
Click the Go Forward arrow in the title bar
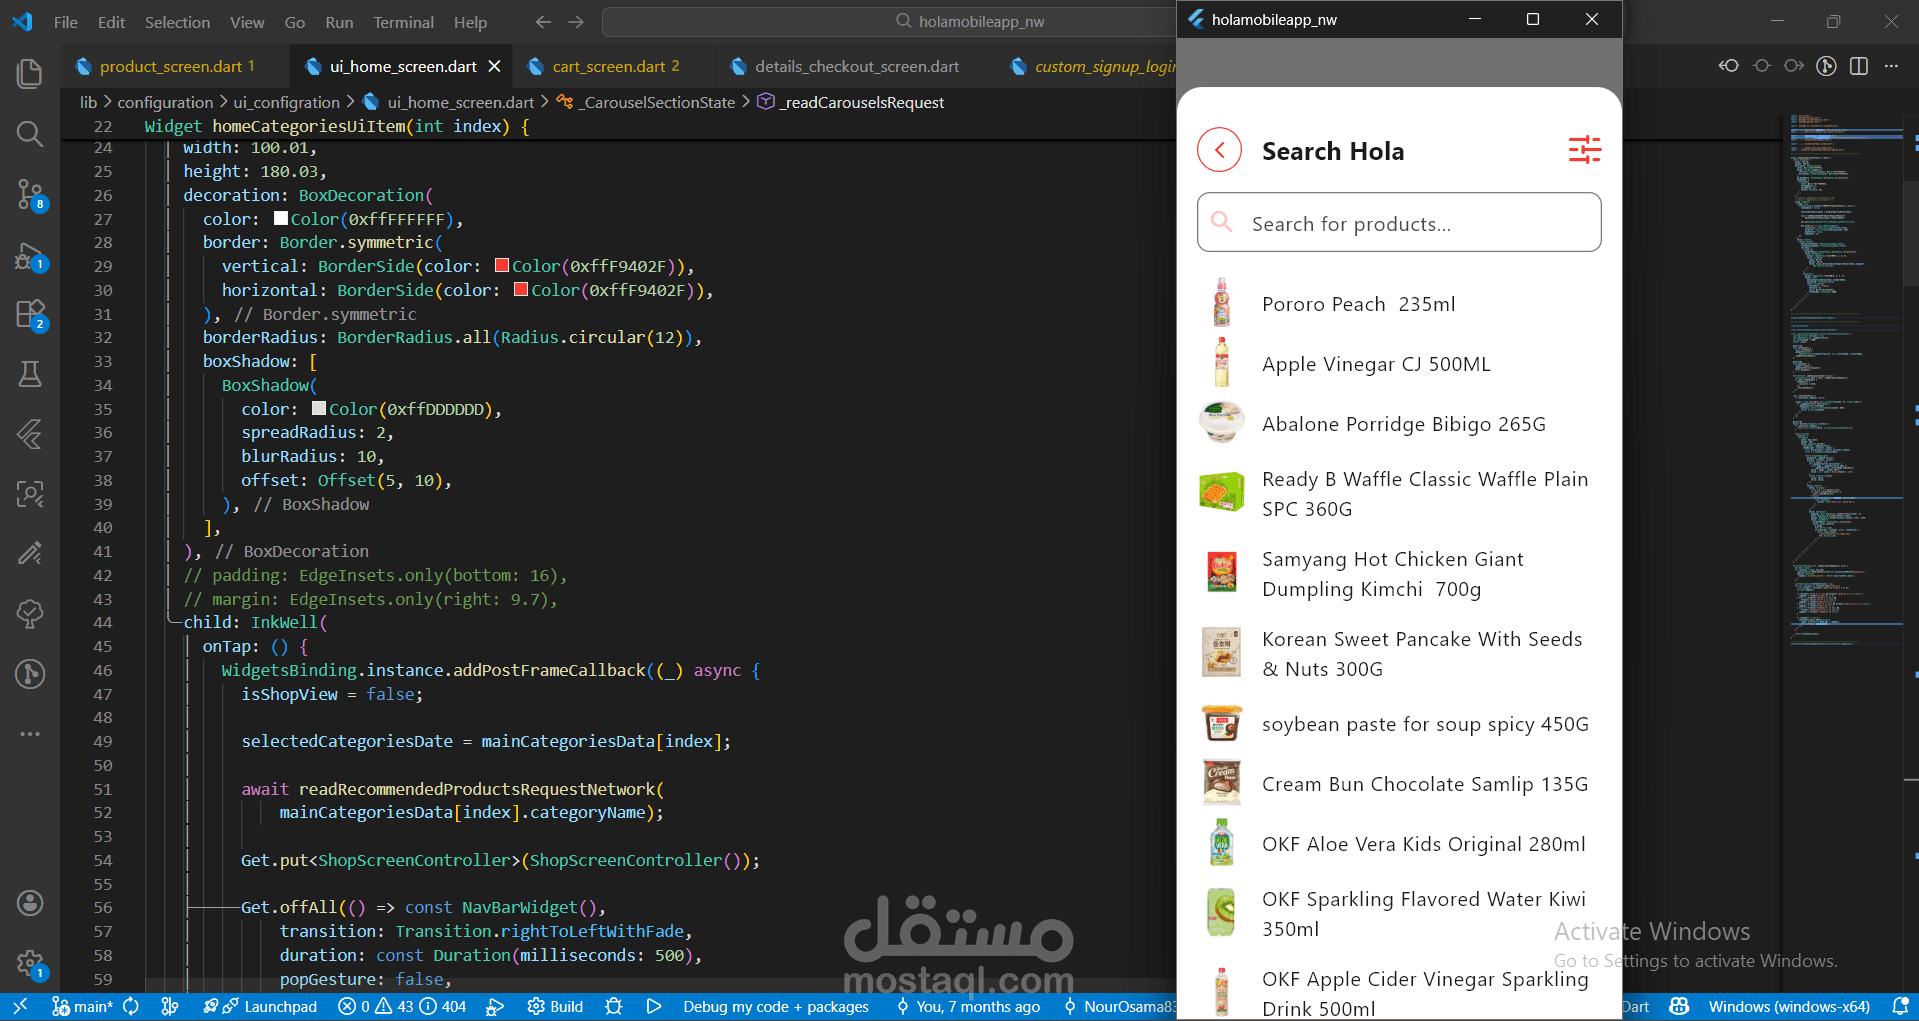576,22
